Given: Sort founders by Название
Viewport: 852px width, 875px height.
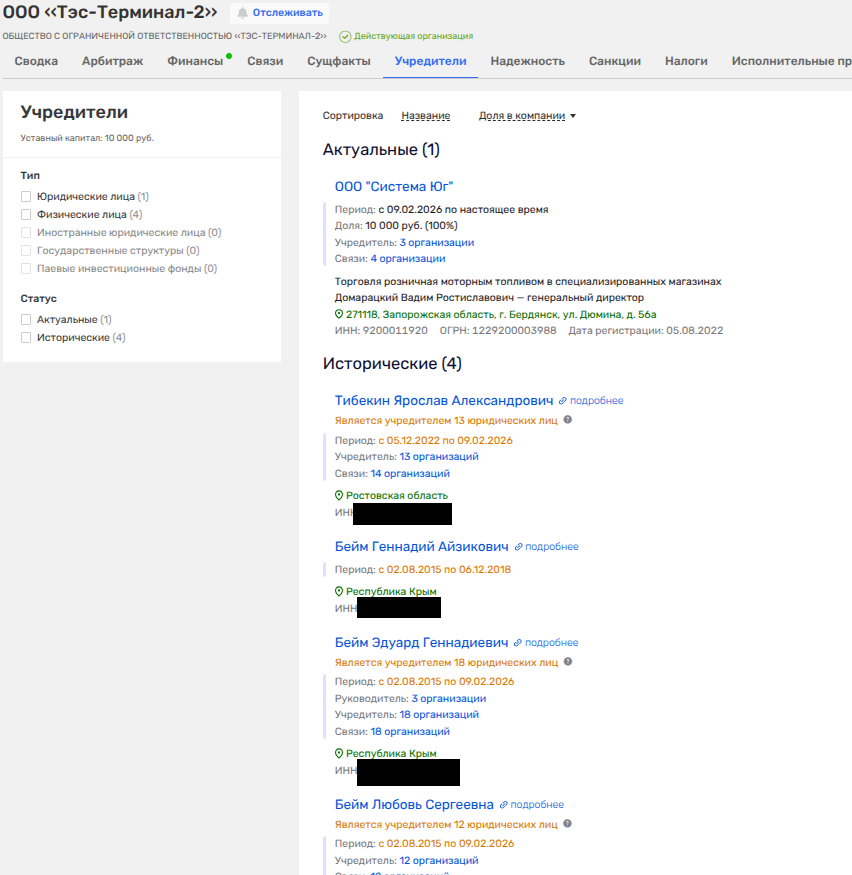Looking at the screenshot, I should pyautogui.click(x=425, y=116).
